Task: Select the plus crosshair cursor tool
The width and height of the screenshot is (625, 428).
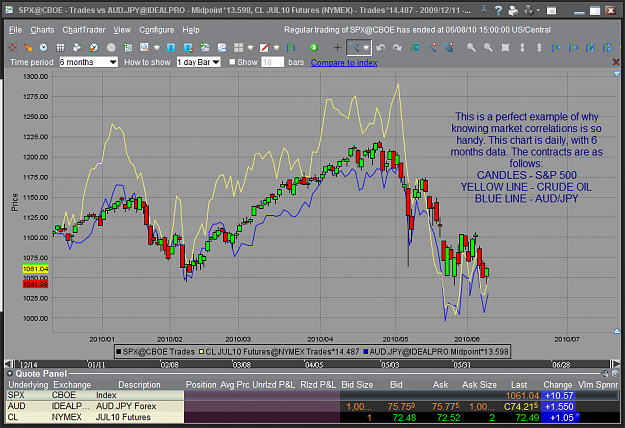Action: click(337, 47)
